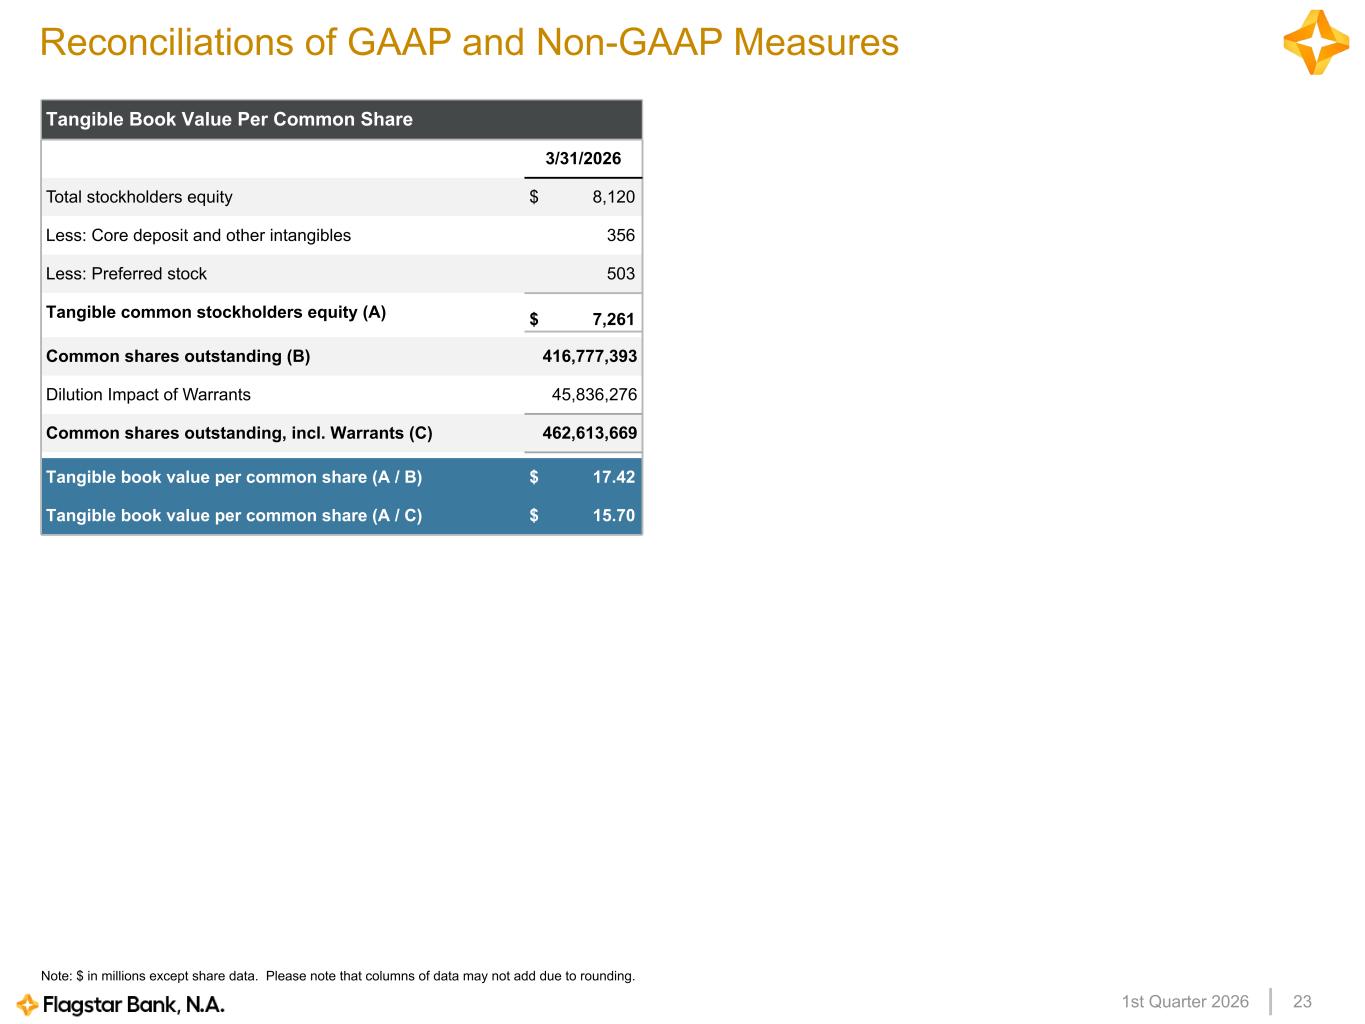Select the 503 preferred stock value
1365x1024 pixels.
[620, 274]
